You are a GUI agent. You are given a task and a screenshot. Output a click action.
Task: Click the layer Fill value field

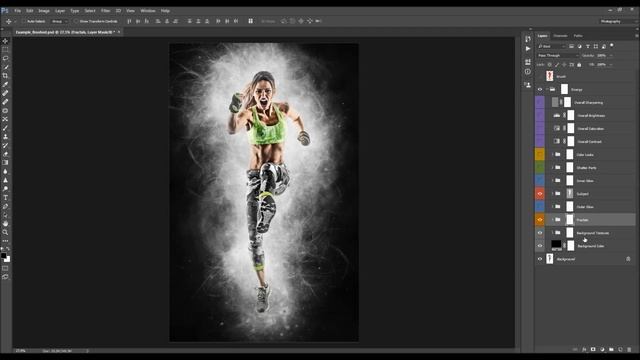pyautogui.click(x=602, y=64)
